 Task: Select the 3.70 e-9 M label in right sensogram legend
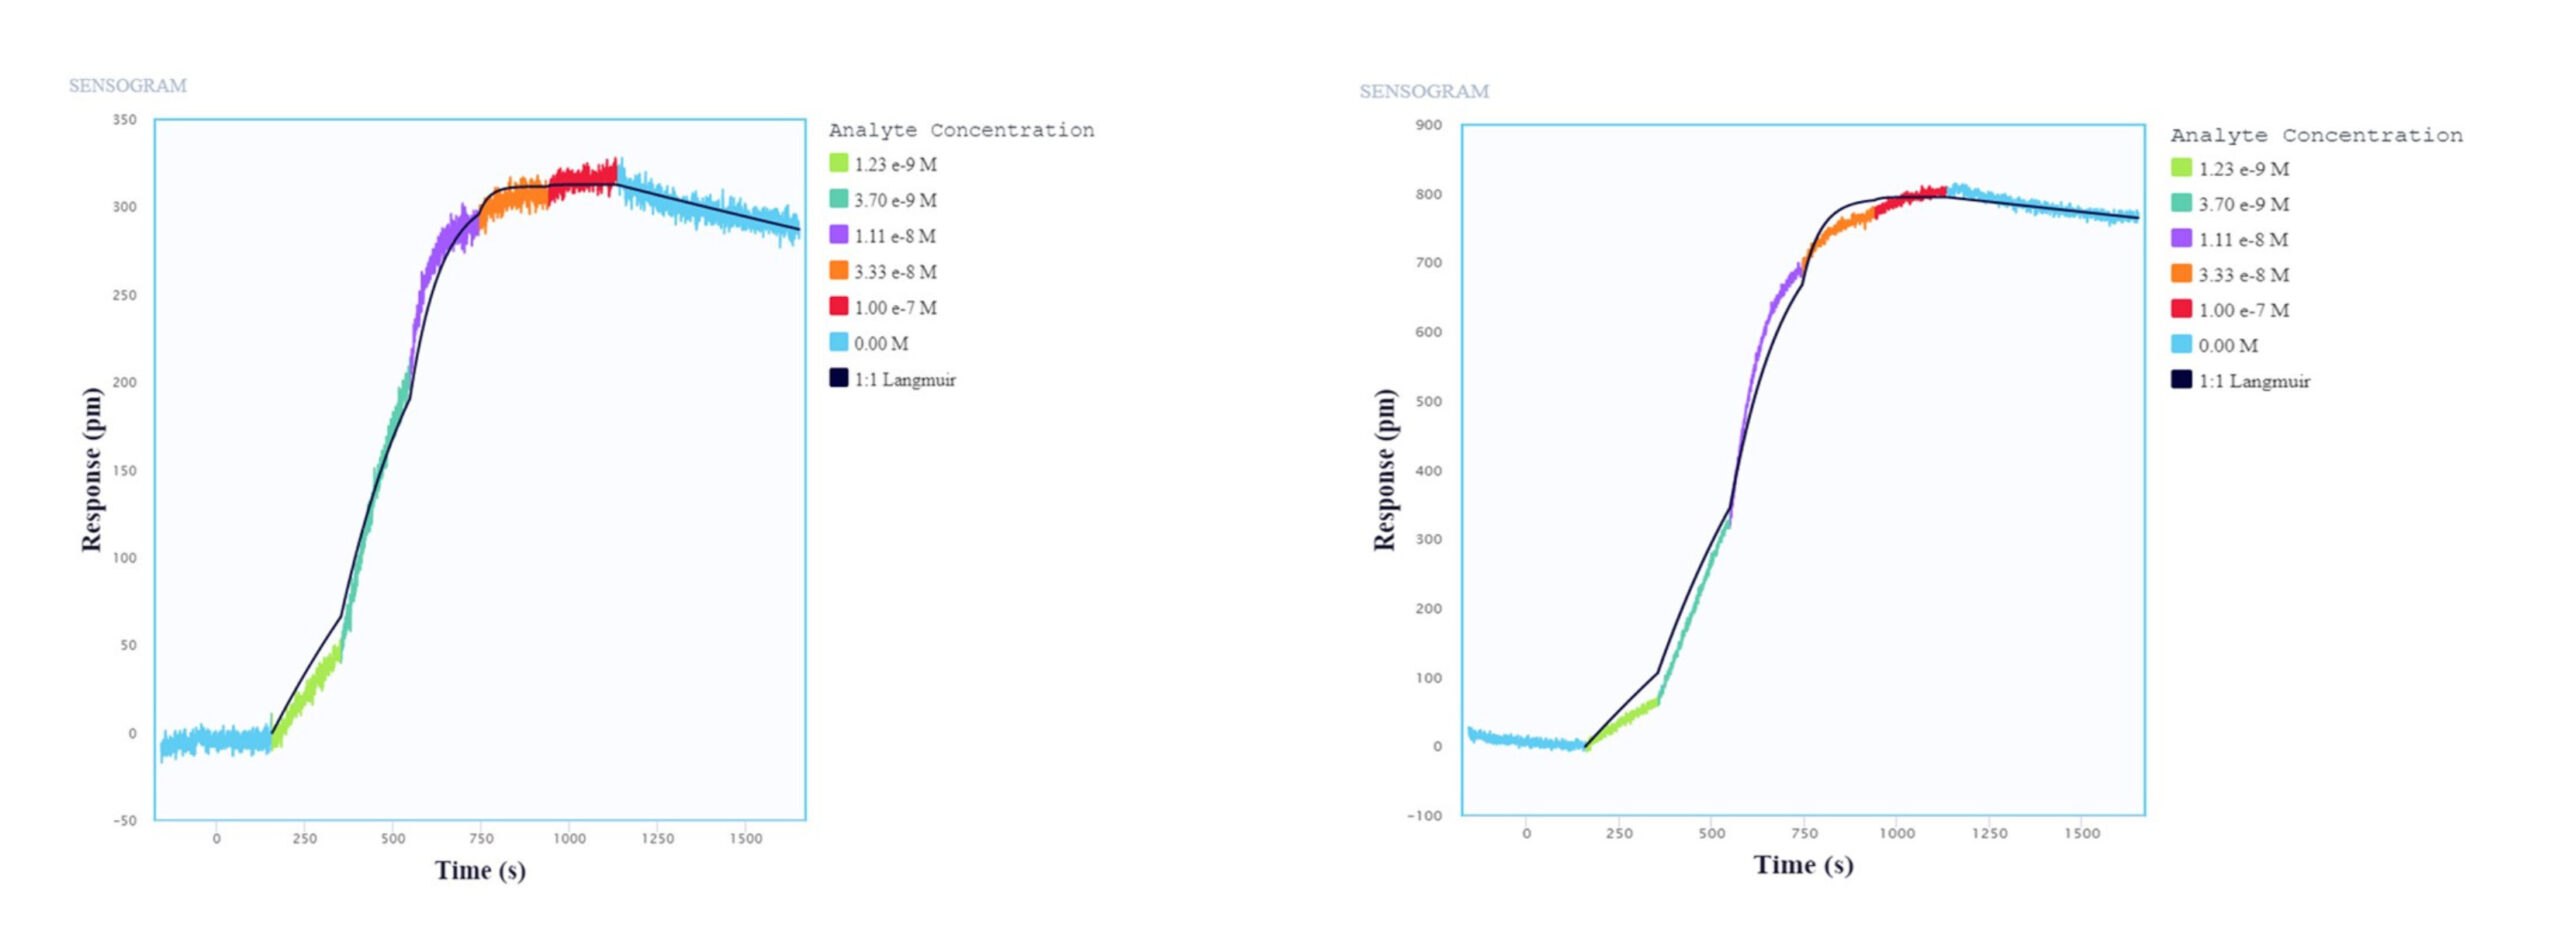[2243, 204]
